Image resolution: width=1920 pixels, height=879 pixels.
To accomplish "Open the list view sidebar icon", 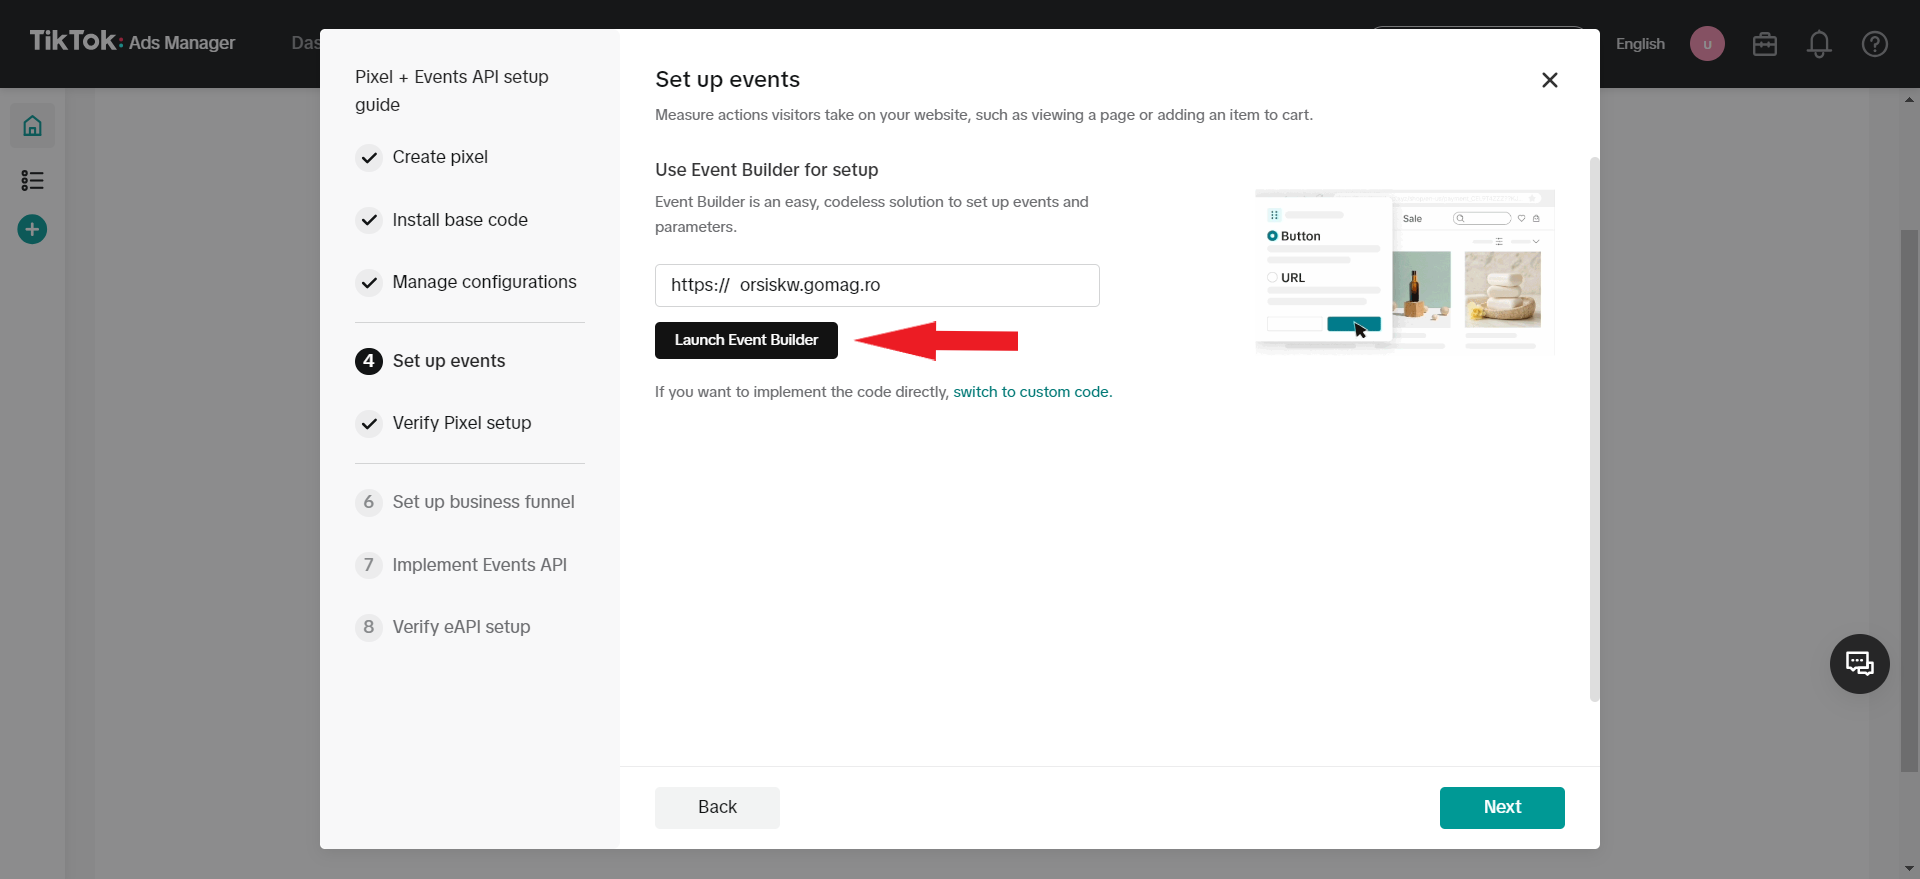I will [32, 180].
